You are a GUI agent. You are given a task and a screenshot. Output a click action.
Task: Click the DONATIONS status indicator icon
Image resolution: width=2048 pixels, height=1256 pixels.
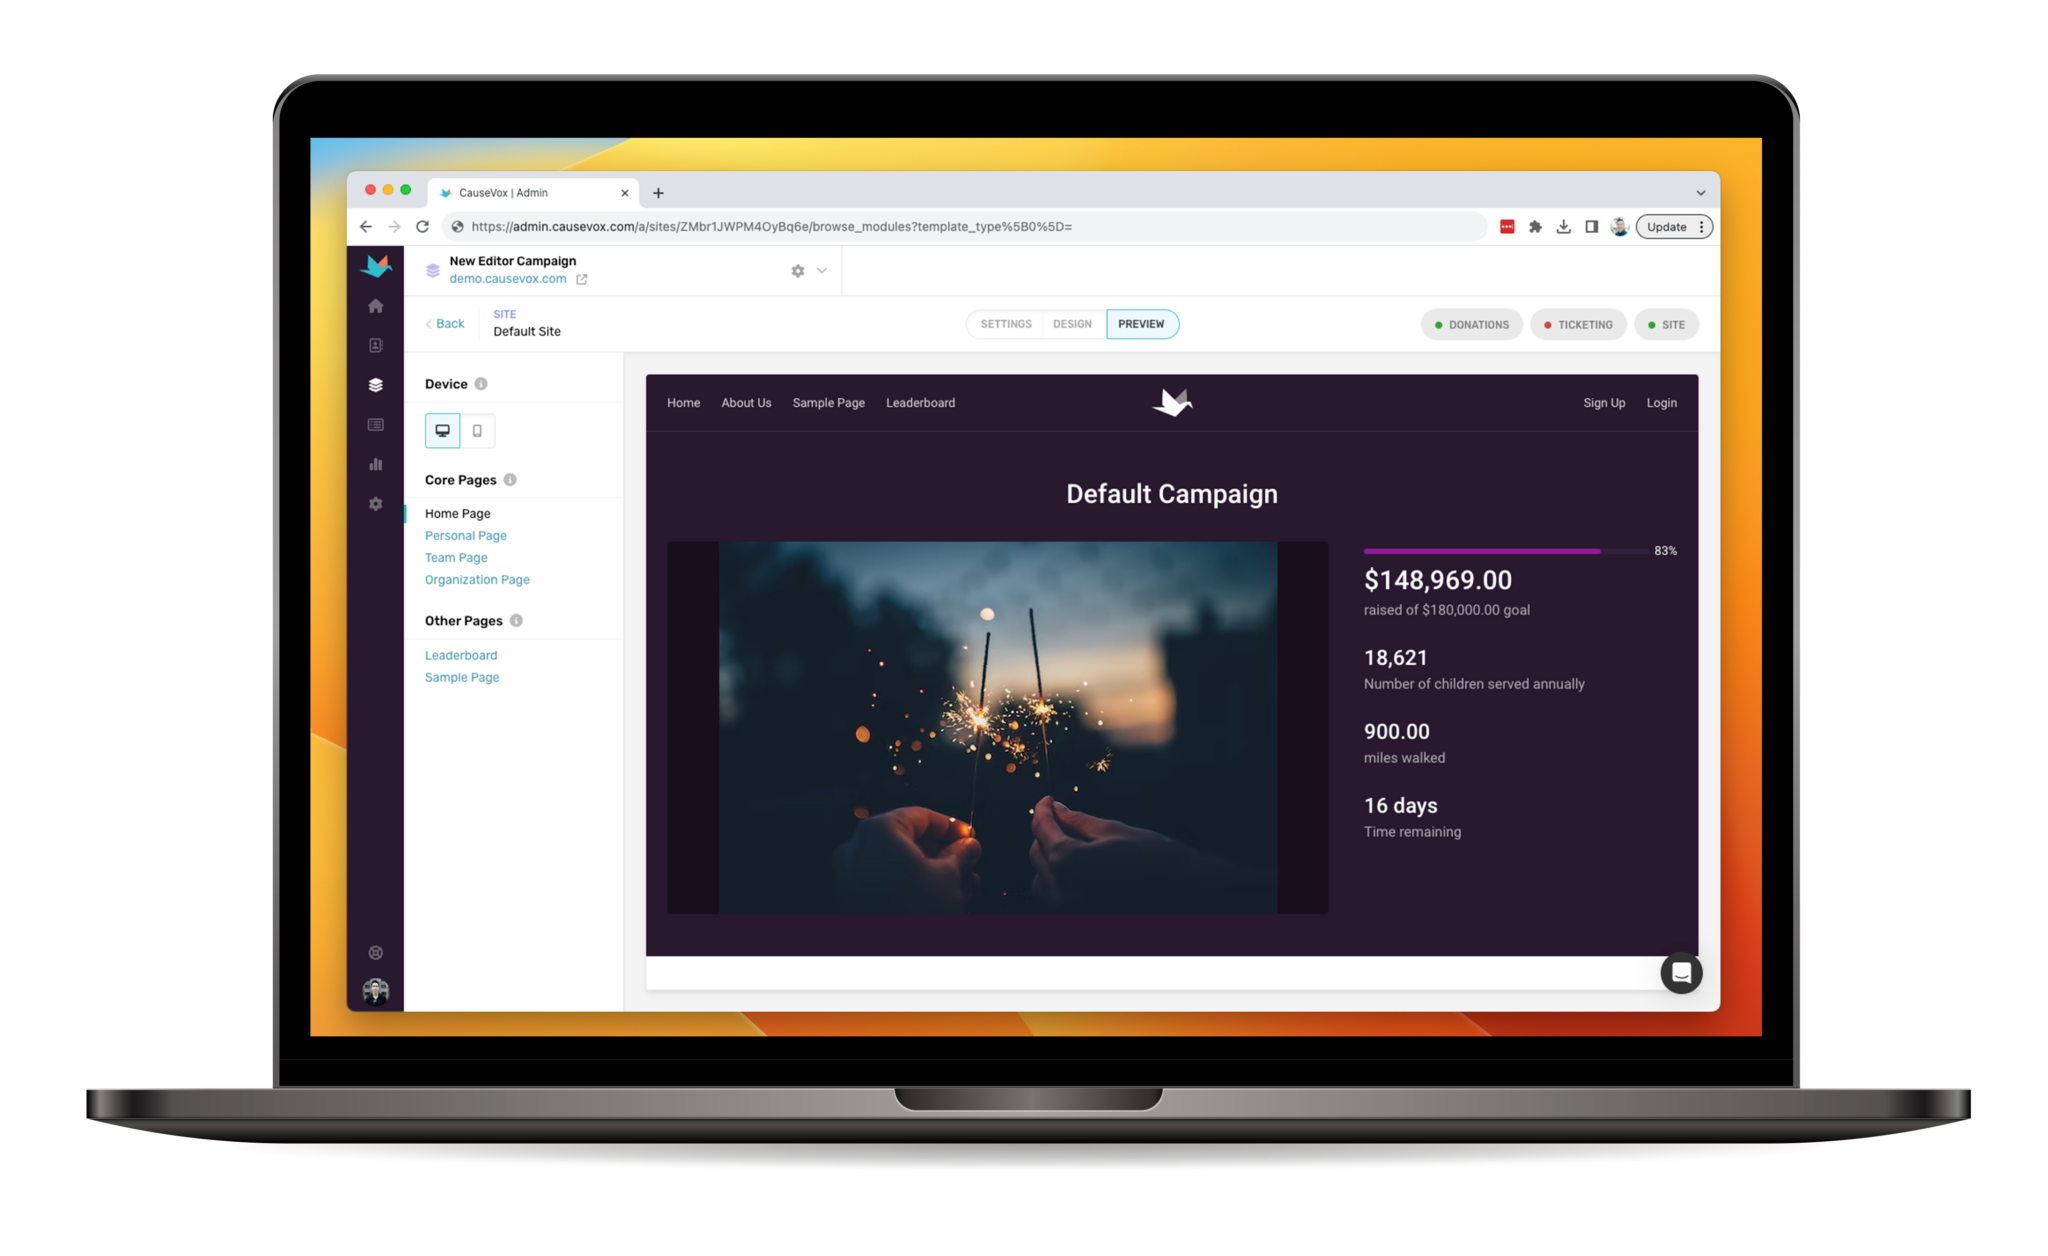tap(1439, 323)
